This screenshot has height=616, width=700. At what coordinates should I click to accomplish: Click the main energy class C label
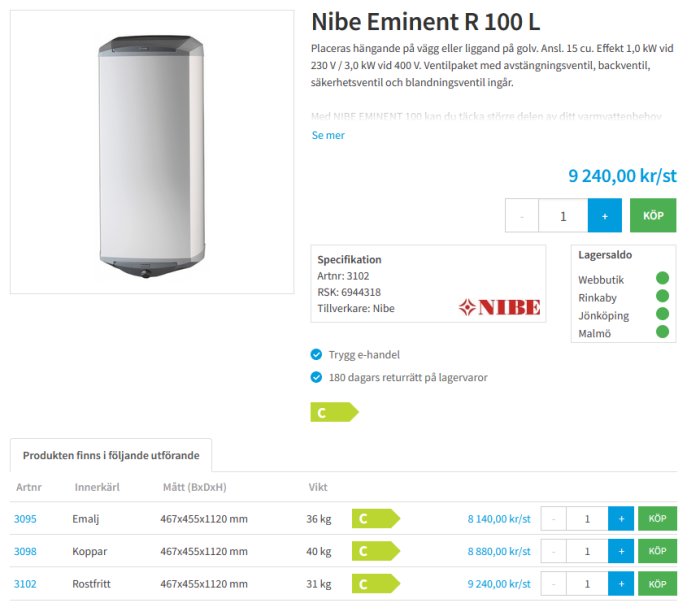(x=334, y=412)
